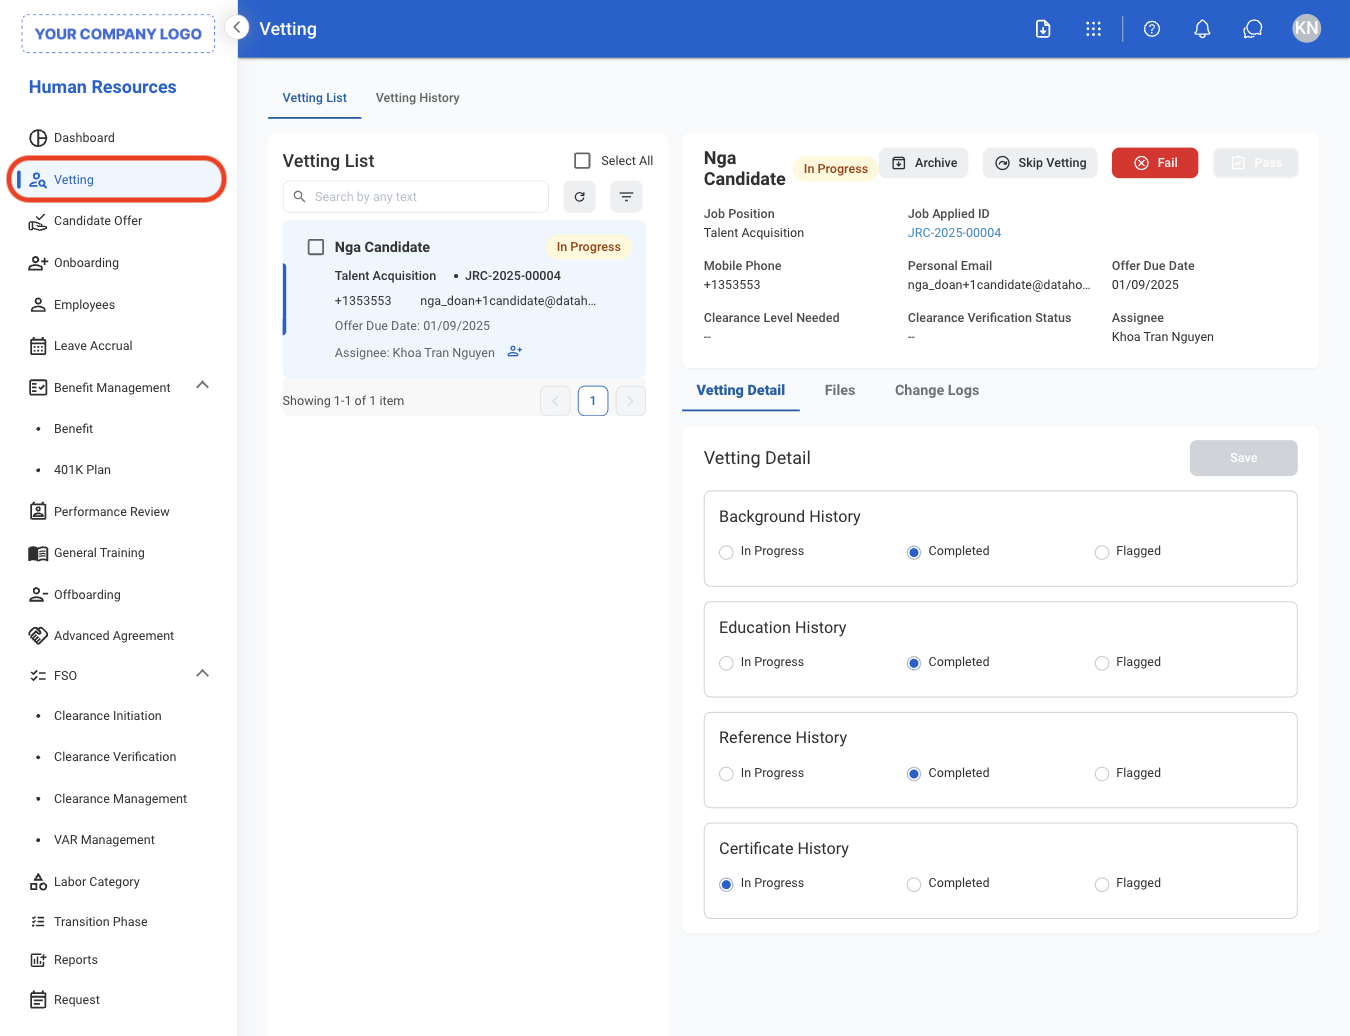Open notifications bell icon

(1202, 29)
